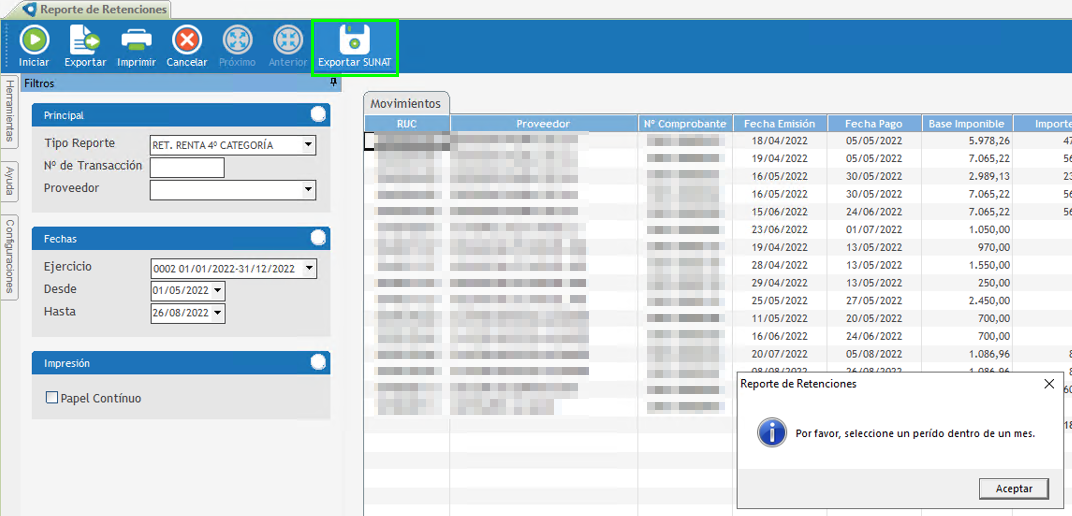The image size is (1072, 516).
Task: Open the Configuraciones side tab
Action: click(x=10, y=256)
